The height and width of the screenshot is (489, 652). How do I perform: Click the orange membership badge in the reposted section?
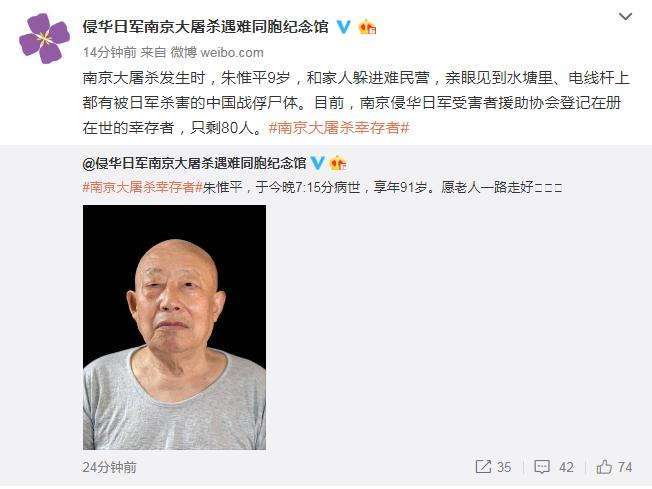338,163
